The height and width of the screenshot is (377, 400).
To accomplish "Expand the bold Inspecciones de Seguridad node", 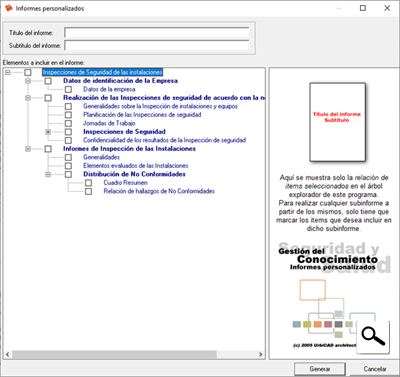I will [48, 132].
